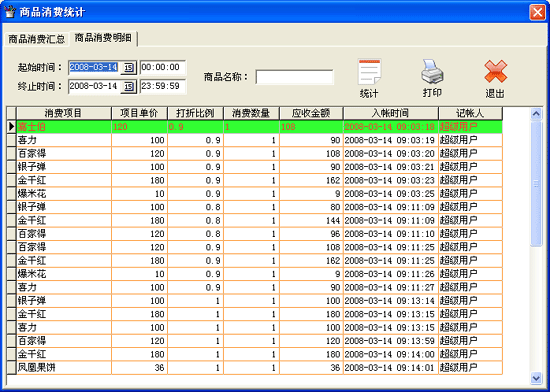This screenshot has height=392, width=550.
Task: Click amount 144 in 应收金额 column
Action: tap(333, 221)
